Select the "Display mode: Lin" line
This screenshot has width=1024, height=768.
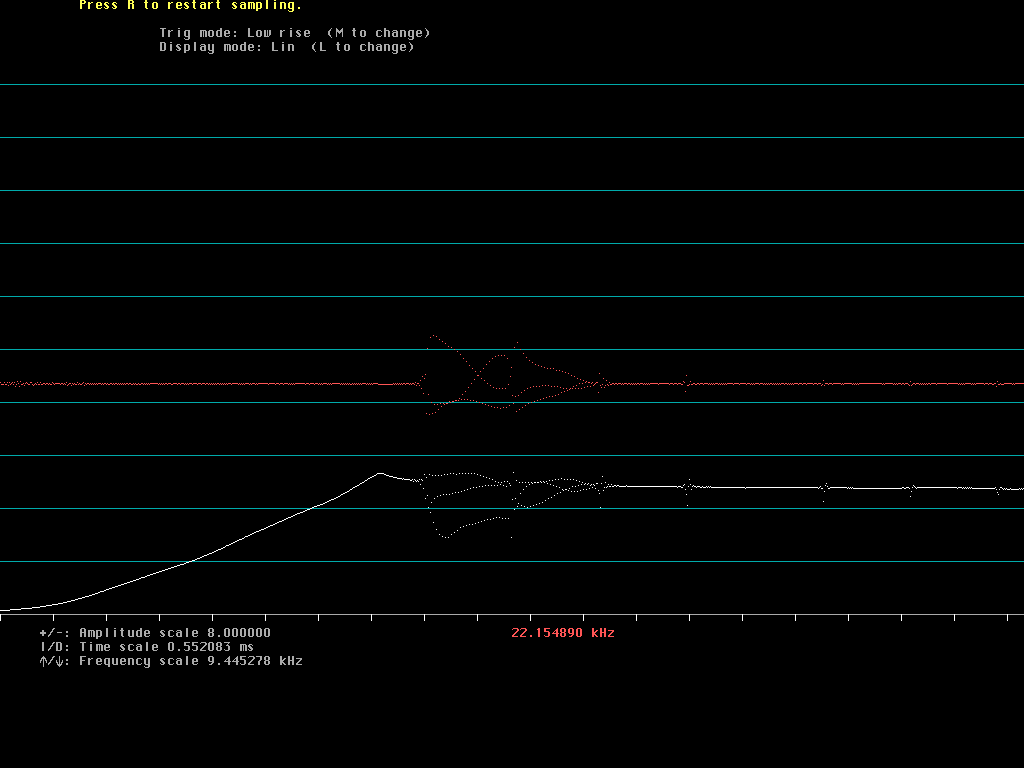point(287,47)
